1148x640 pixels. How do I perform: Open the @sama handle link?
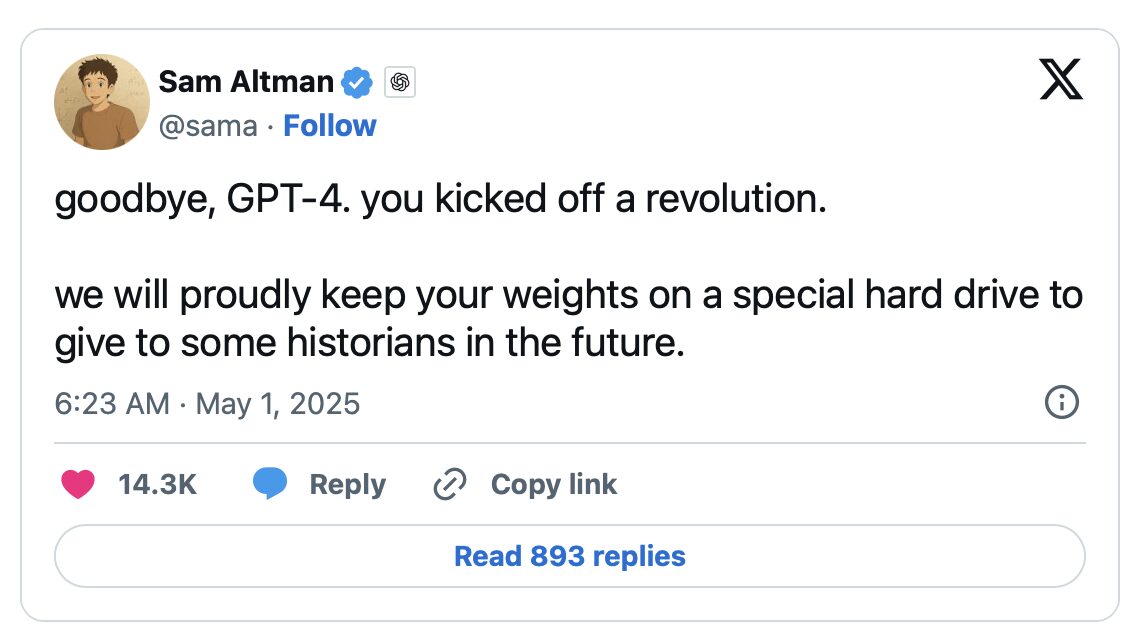pyautogui.click(x=208, y=126)
